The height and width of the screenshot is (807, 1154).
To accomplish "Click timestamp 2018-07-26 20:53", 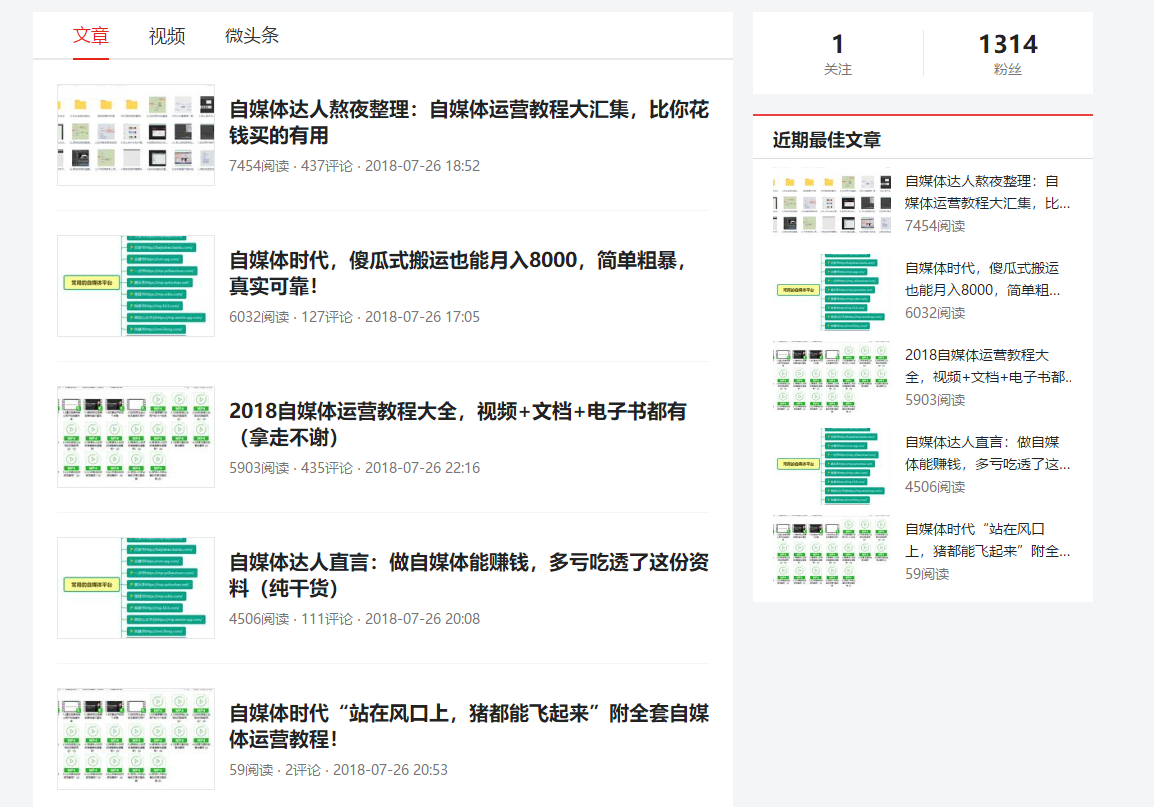I will [390, 769].
